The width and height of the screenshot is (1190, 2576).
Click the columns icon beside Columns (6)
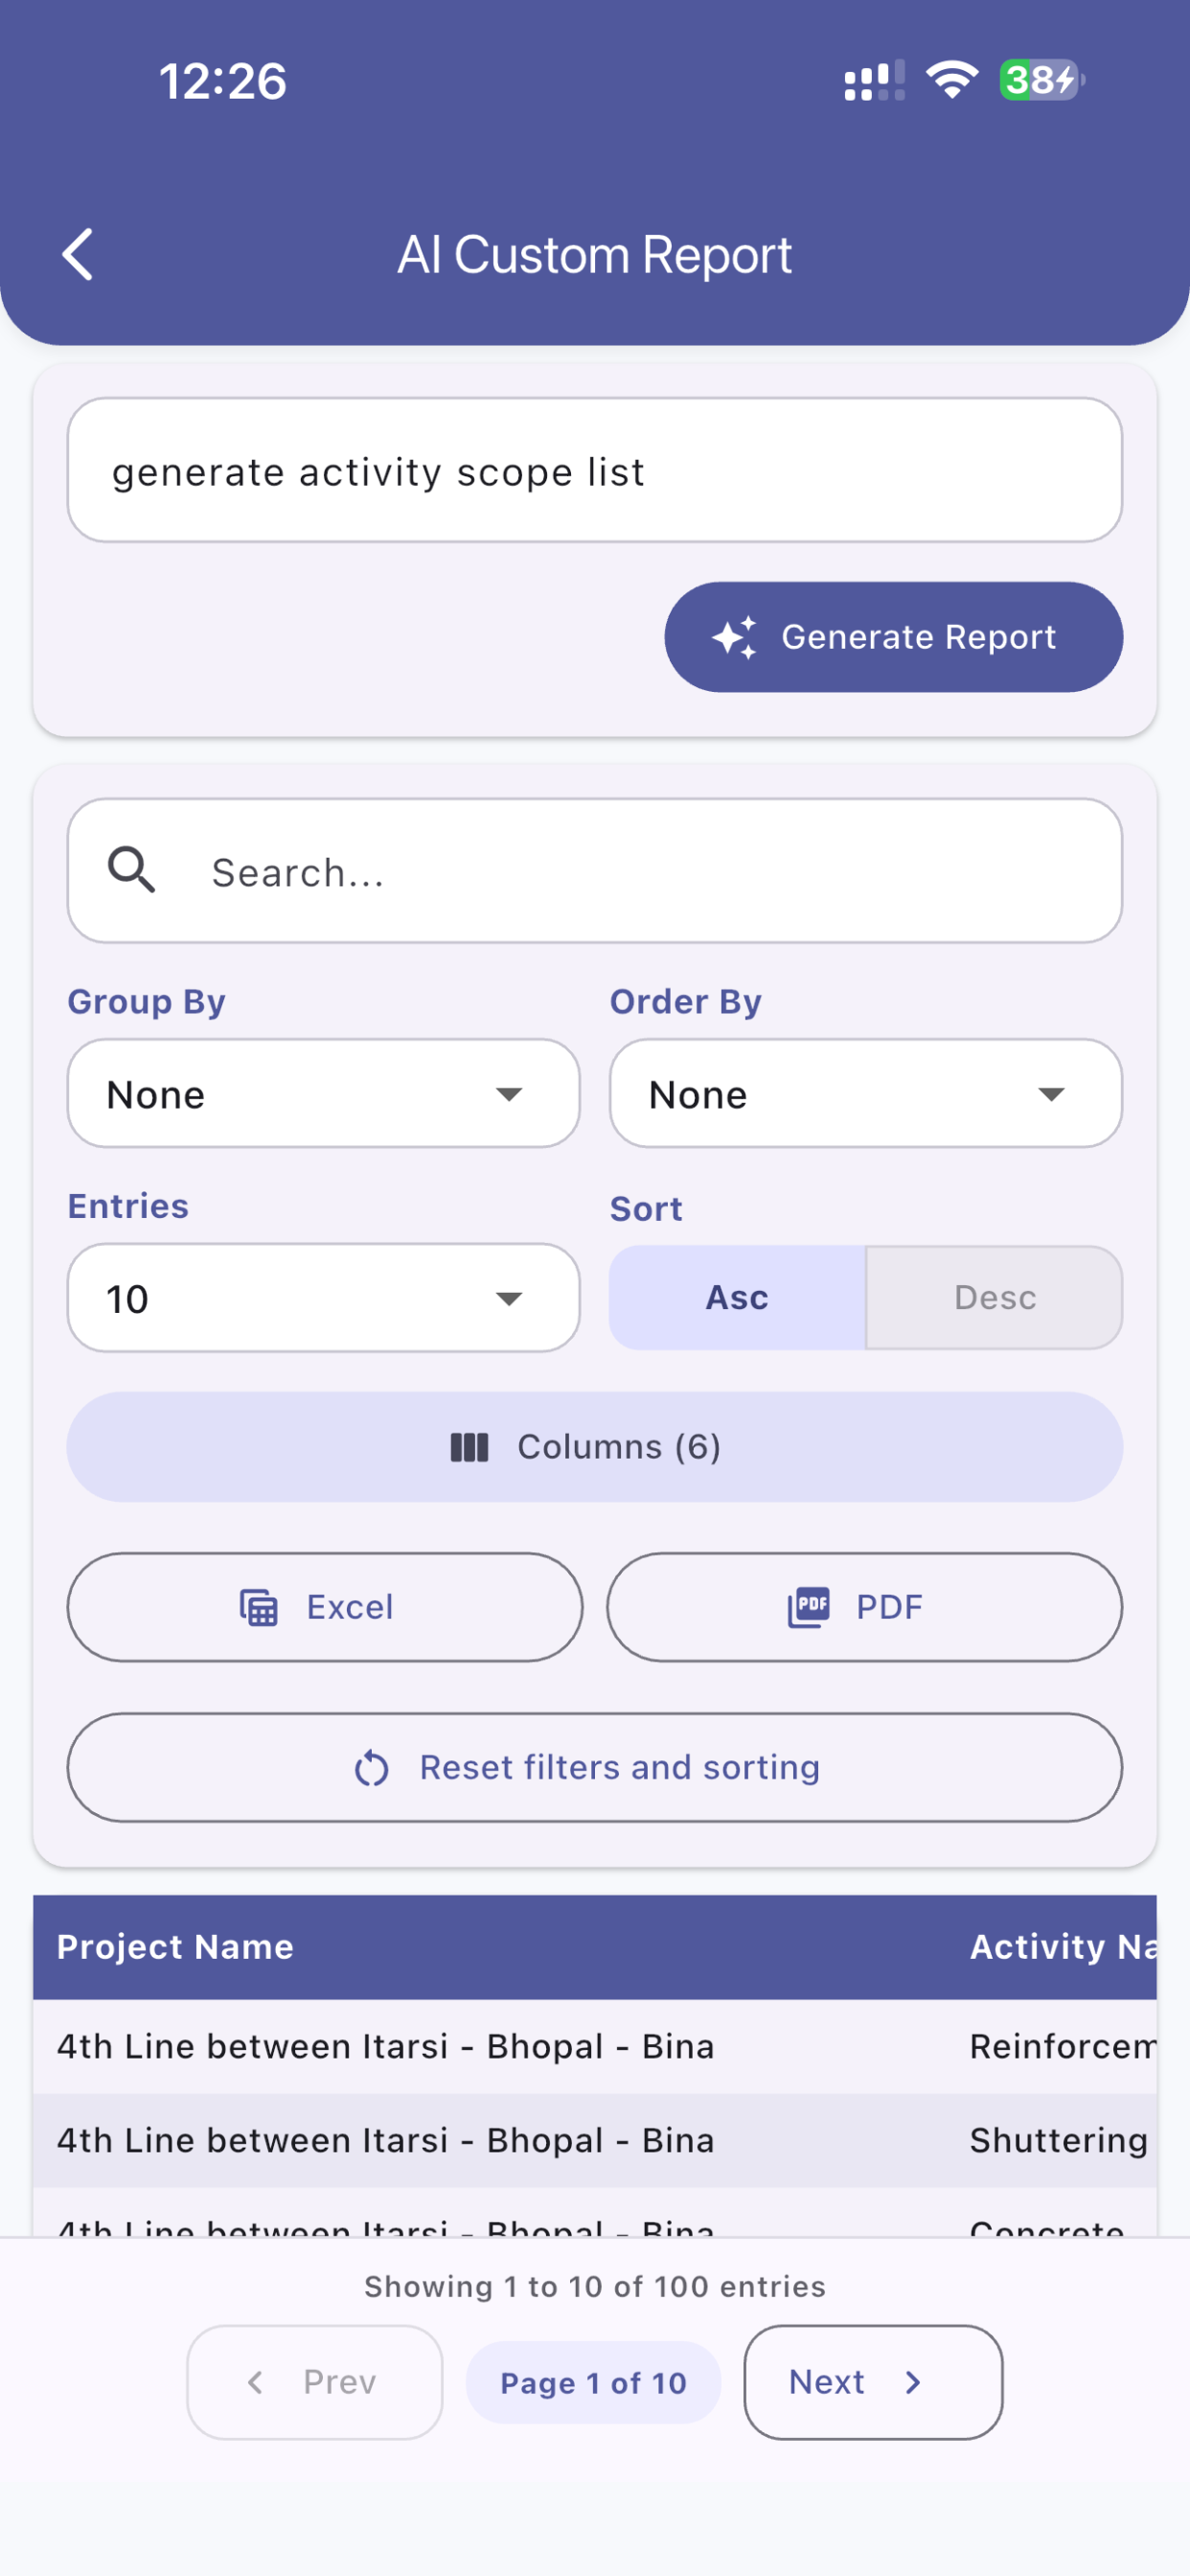pyautogui.click(x=469, y=1447)
